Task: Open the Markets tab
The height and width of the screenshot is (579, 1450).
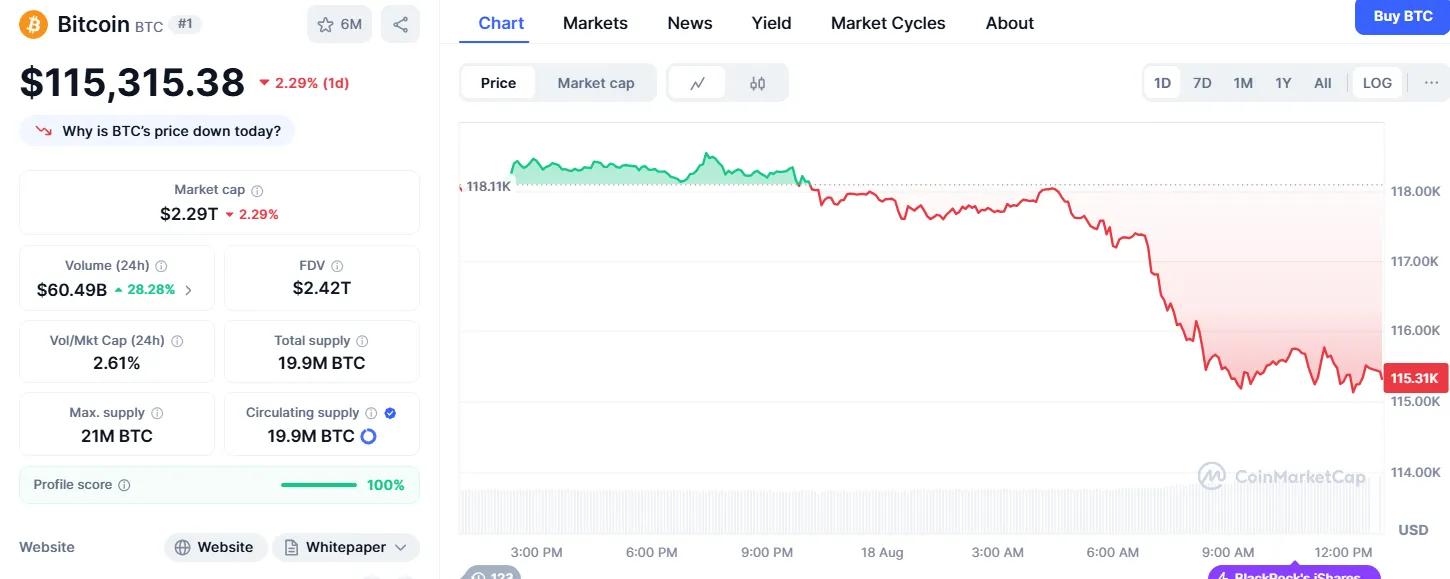Action: tap(595, 23)
